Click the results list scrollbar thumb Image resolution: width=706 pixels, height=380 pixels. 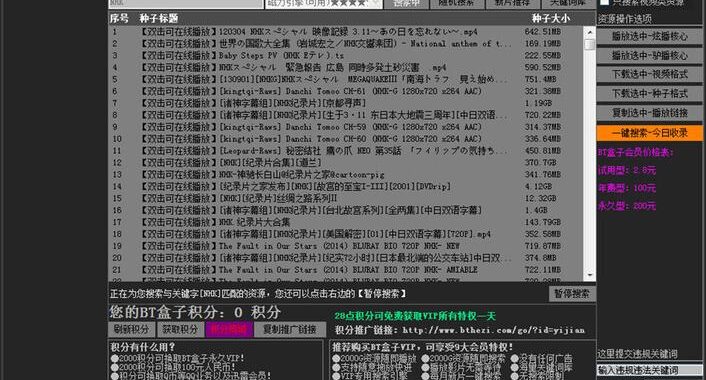589,45
